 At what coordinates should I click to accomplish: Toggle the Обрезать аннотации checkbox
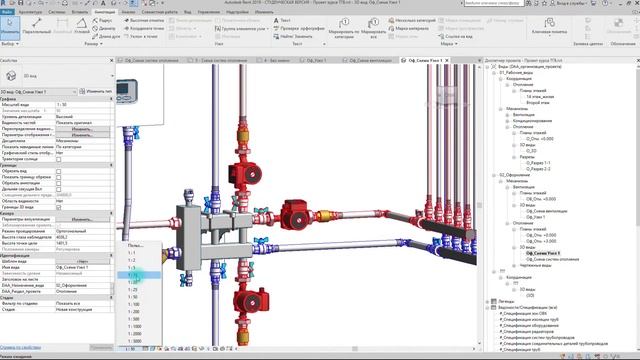[58, 183]
